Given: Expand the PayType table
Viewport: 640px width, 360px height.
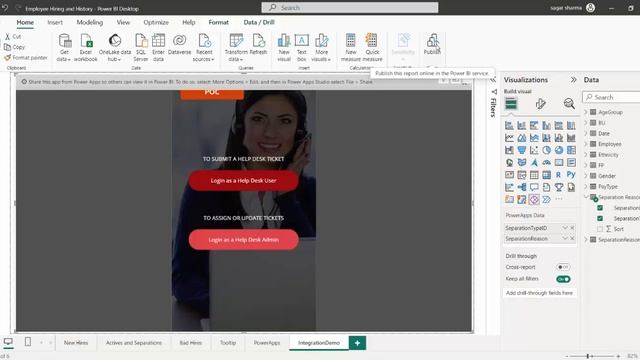Looking at the screenshot, I should click(586, 187).
